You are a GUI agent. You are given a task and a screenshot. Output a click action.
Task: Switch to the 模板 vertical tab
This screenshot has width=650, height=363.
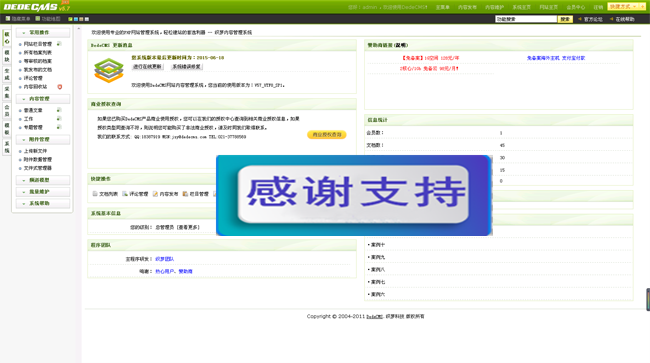tap(7, 128)
